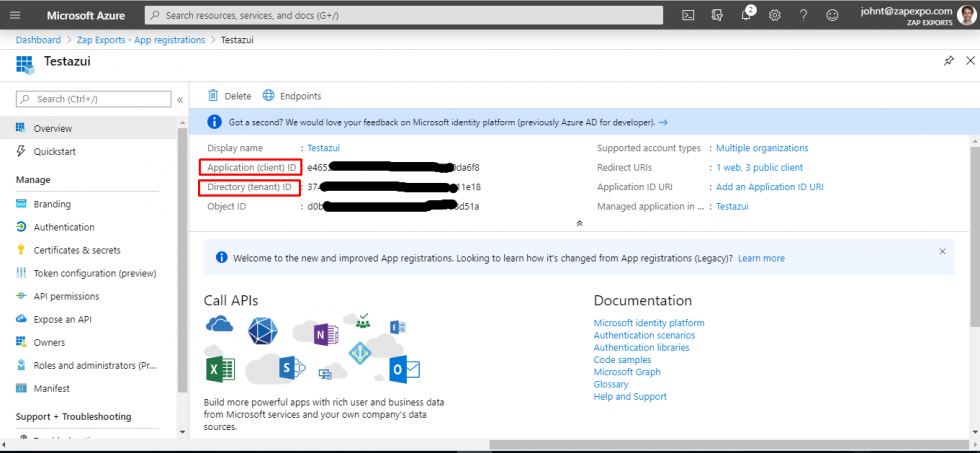
Task: Dismiss the new App registrations welcome banner
Action: 942,251
